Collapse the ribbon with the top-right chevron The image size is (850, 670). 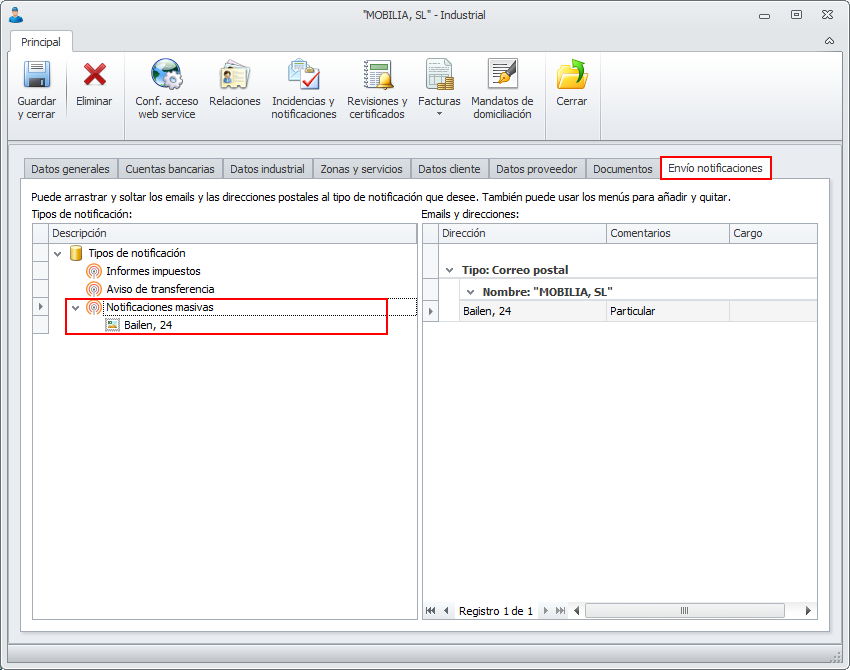(829, 41)
